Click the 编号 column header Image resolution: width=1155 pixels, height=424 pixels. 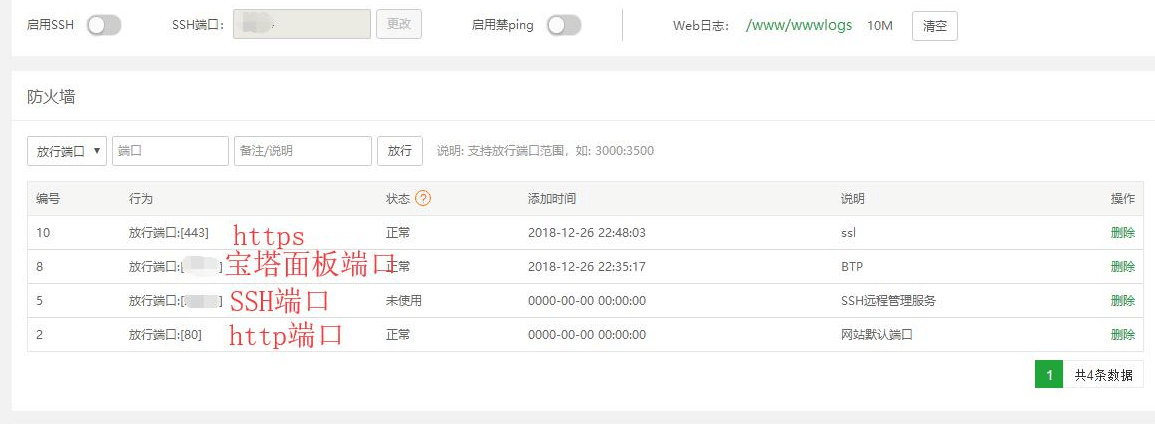point(49,199)
